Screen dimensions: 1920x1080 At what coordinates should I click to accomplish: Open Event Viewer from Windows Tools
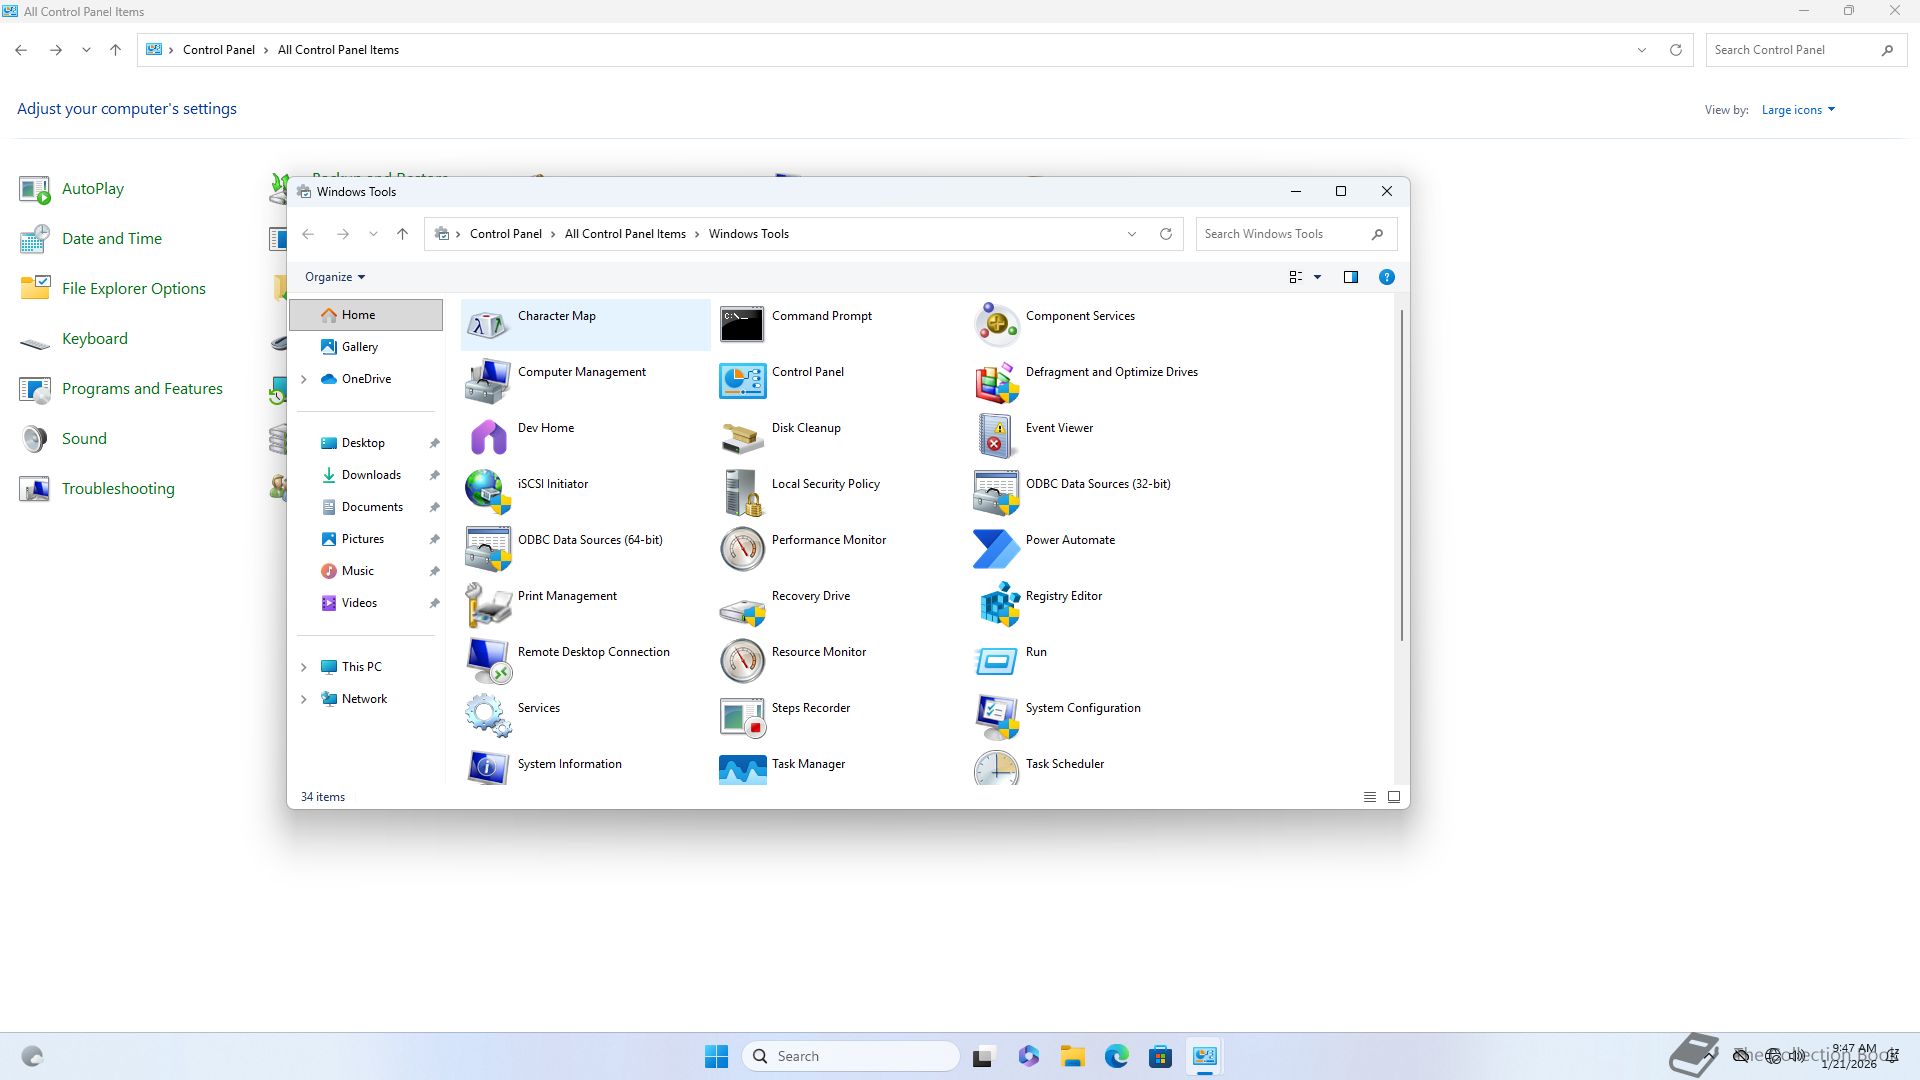click(997, 435)
